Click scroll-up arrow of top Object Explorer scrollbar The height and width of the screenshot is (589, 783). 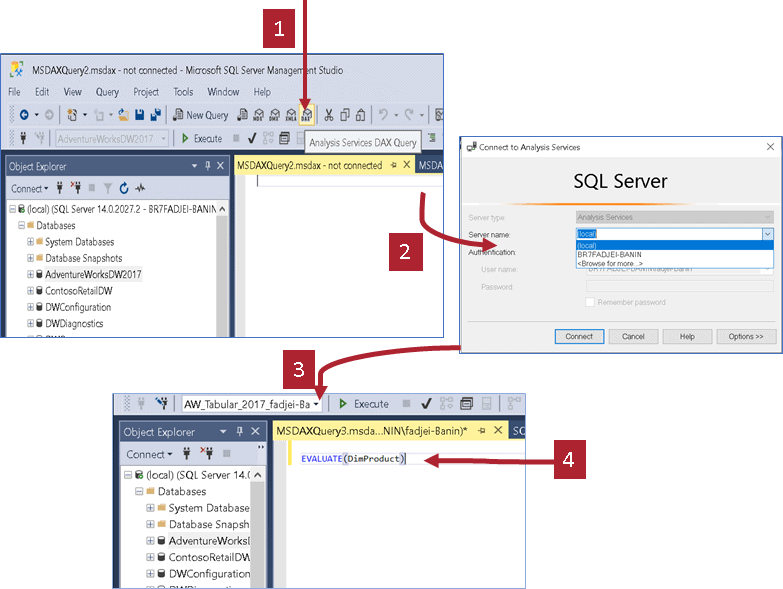222,209
